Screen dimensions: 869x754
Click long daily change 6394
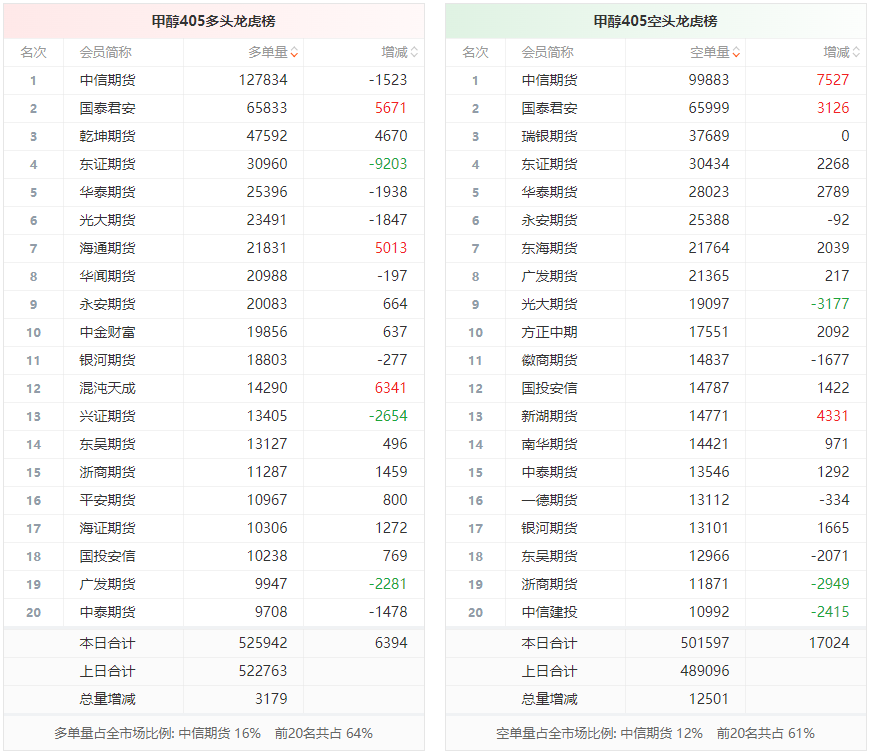(391, 643)
